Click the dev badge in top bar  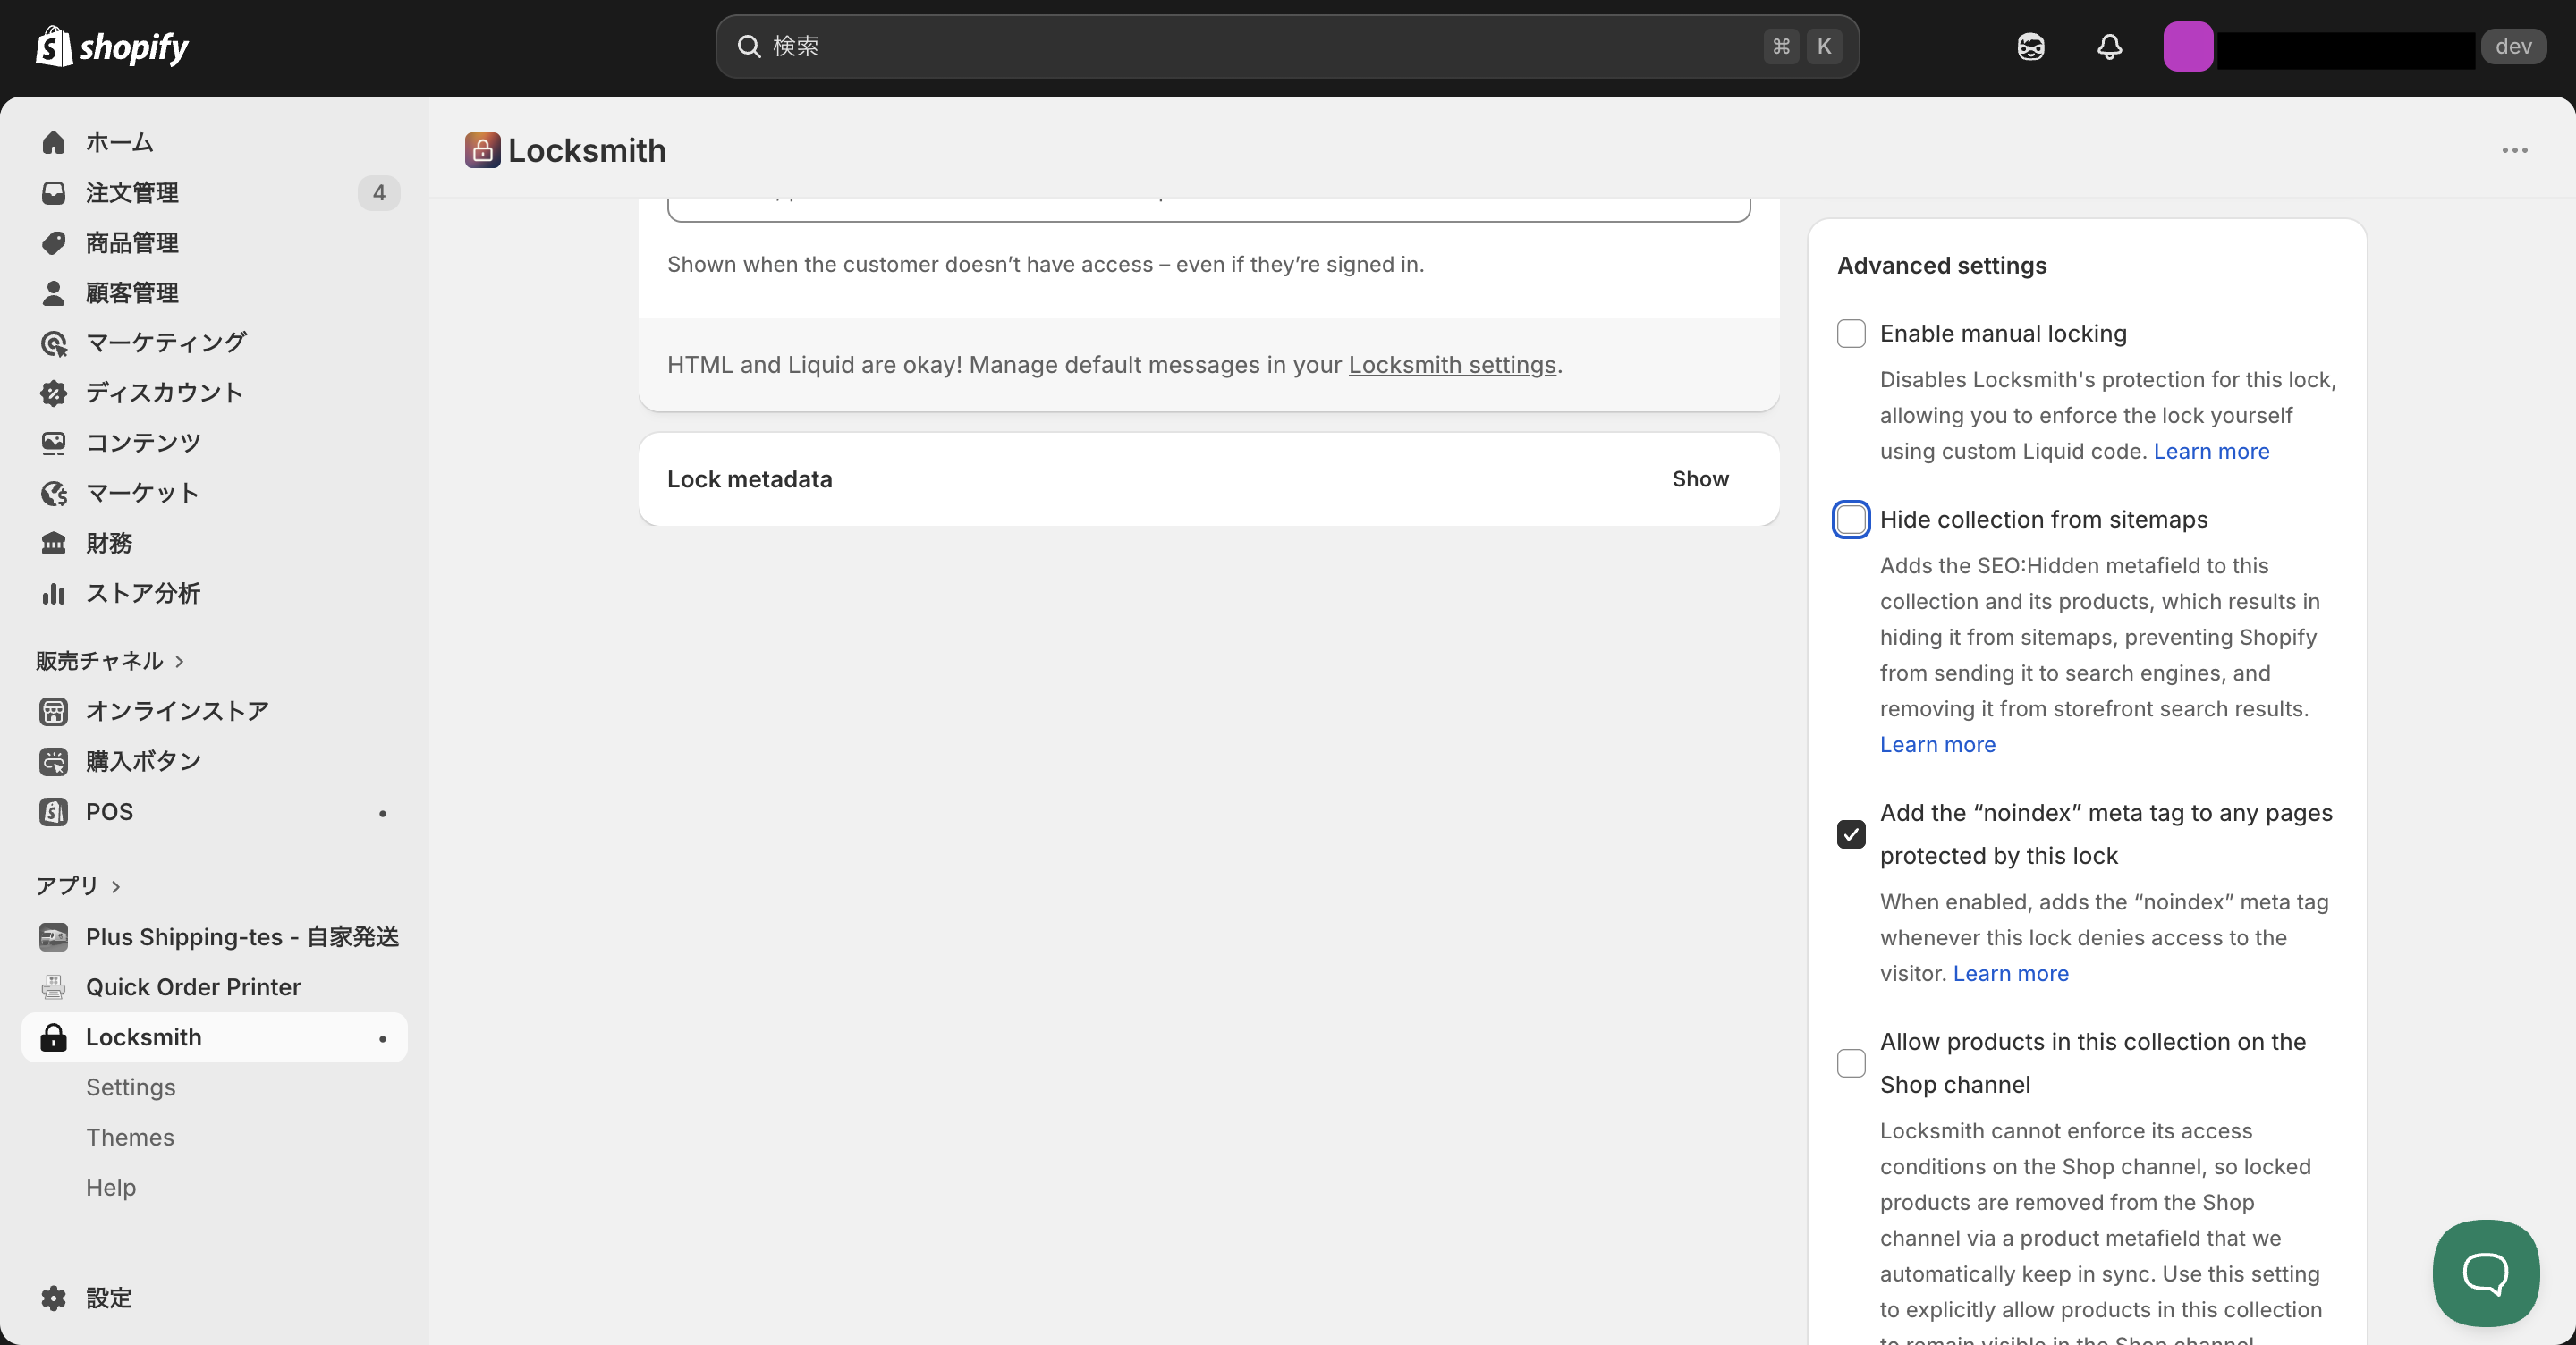[x=2513, y=46]
